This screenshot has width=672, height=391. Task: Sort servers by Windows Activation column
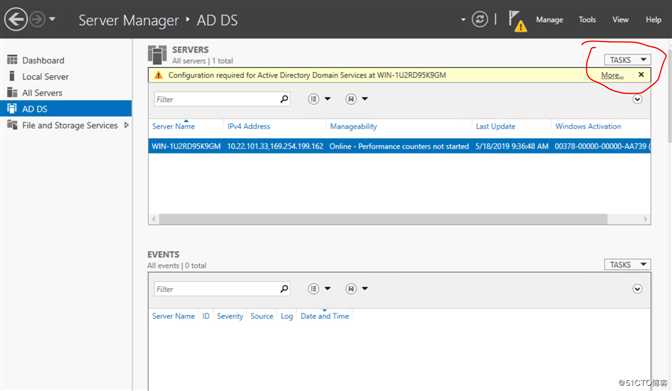[588, 126]
